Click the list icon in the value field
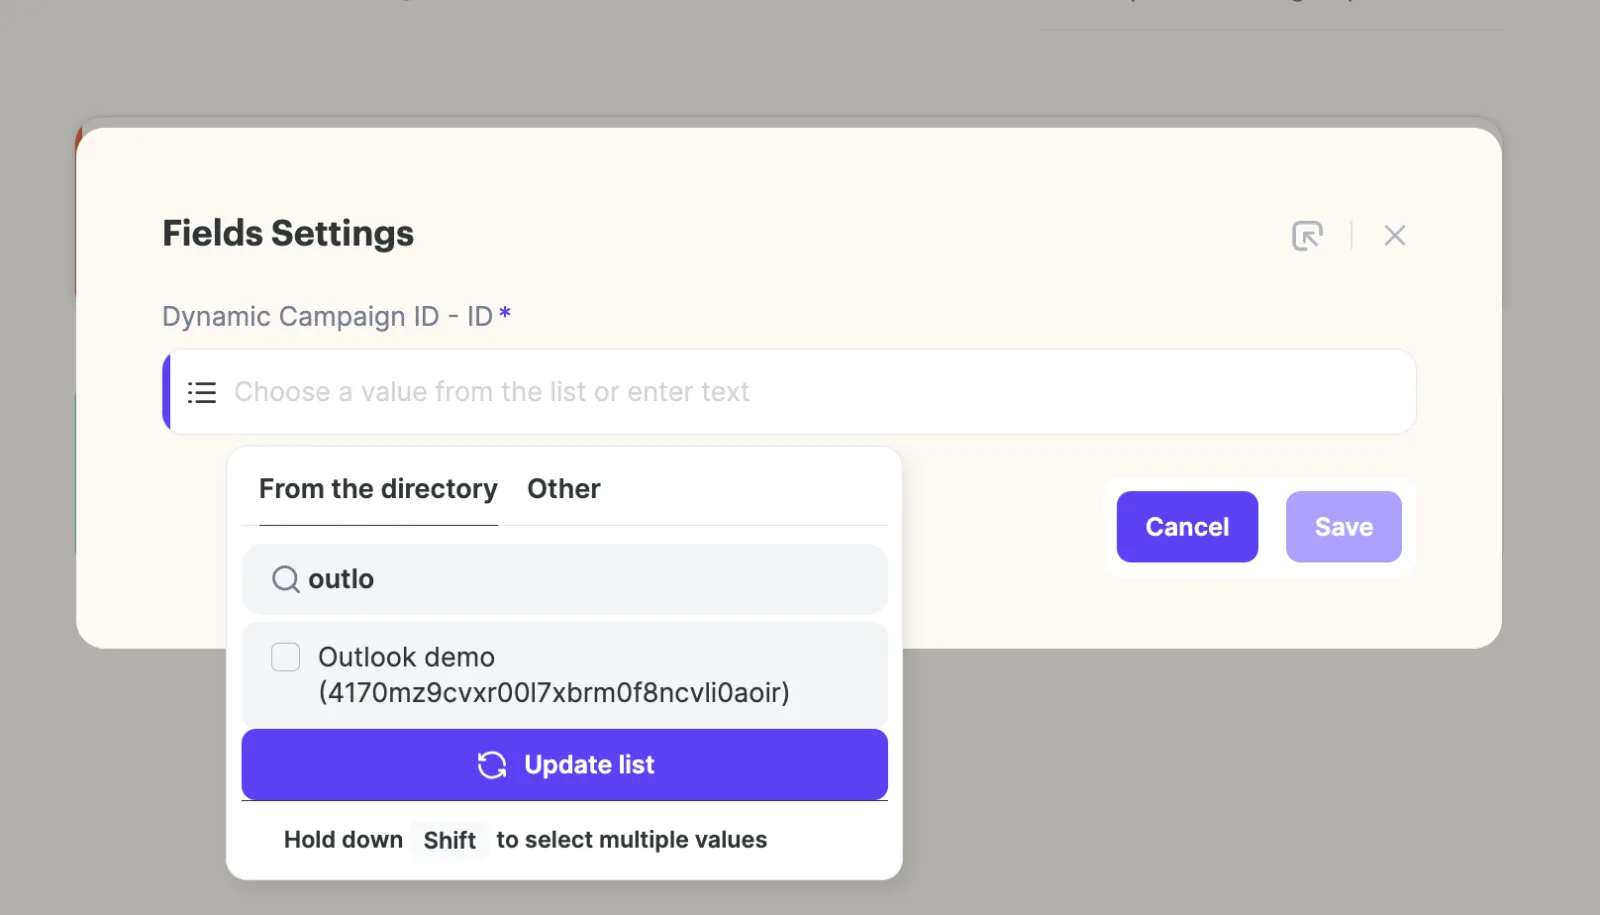1600x915 pixels. point(202,392)
